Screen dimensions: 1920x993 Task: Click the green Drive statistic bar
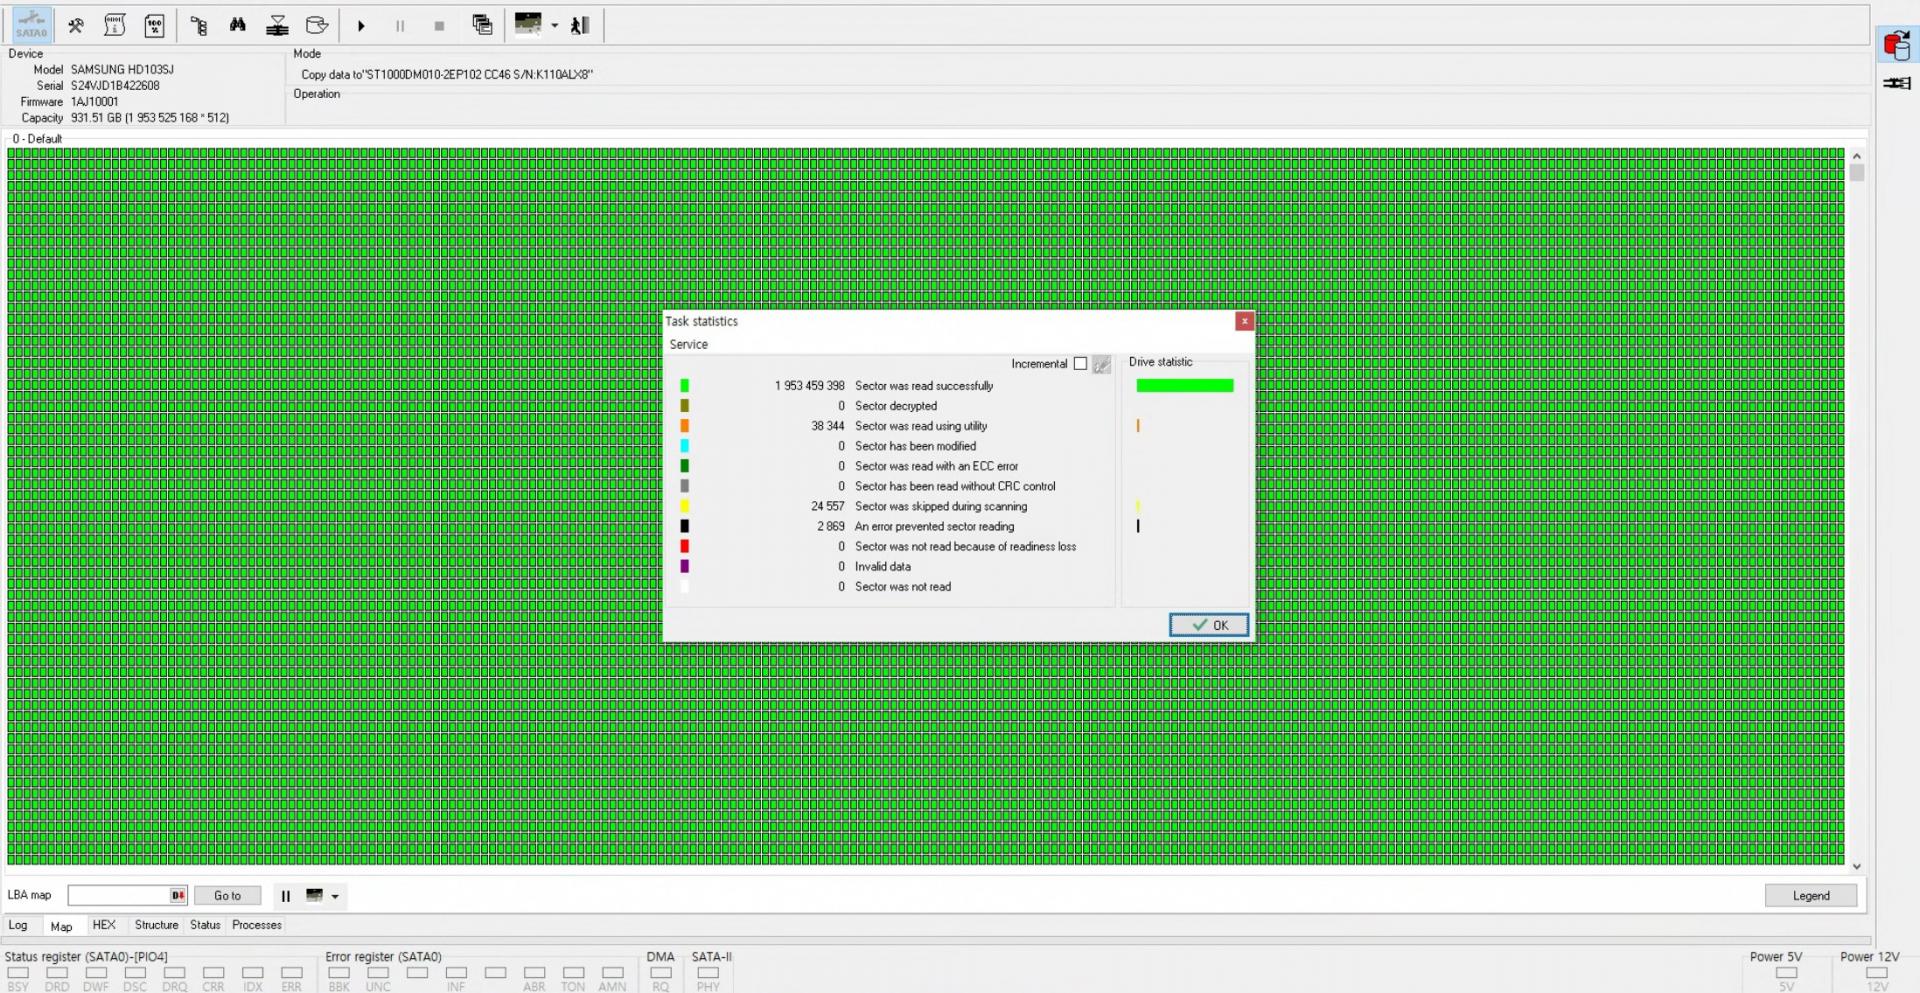(x=1185, y=386)
